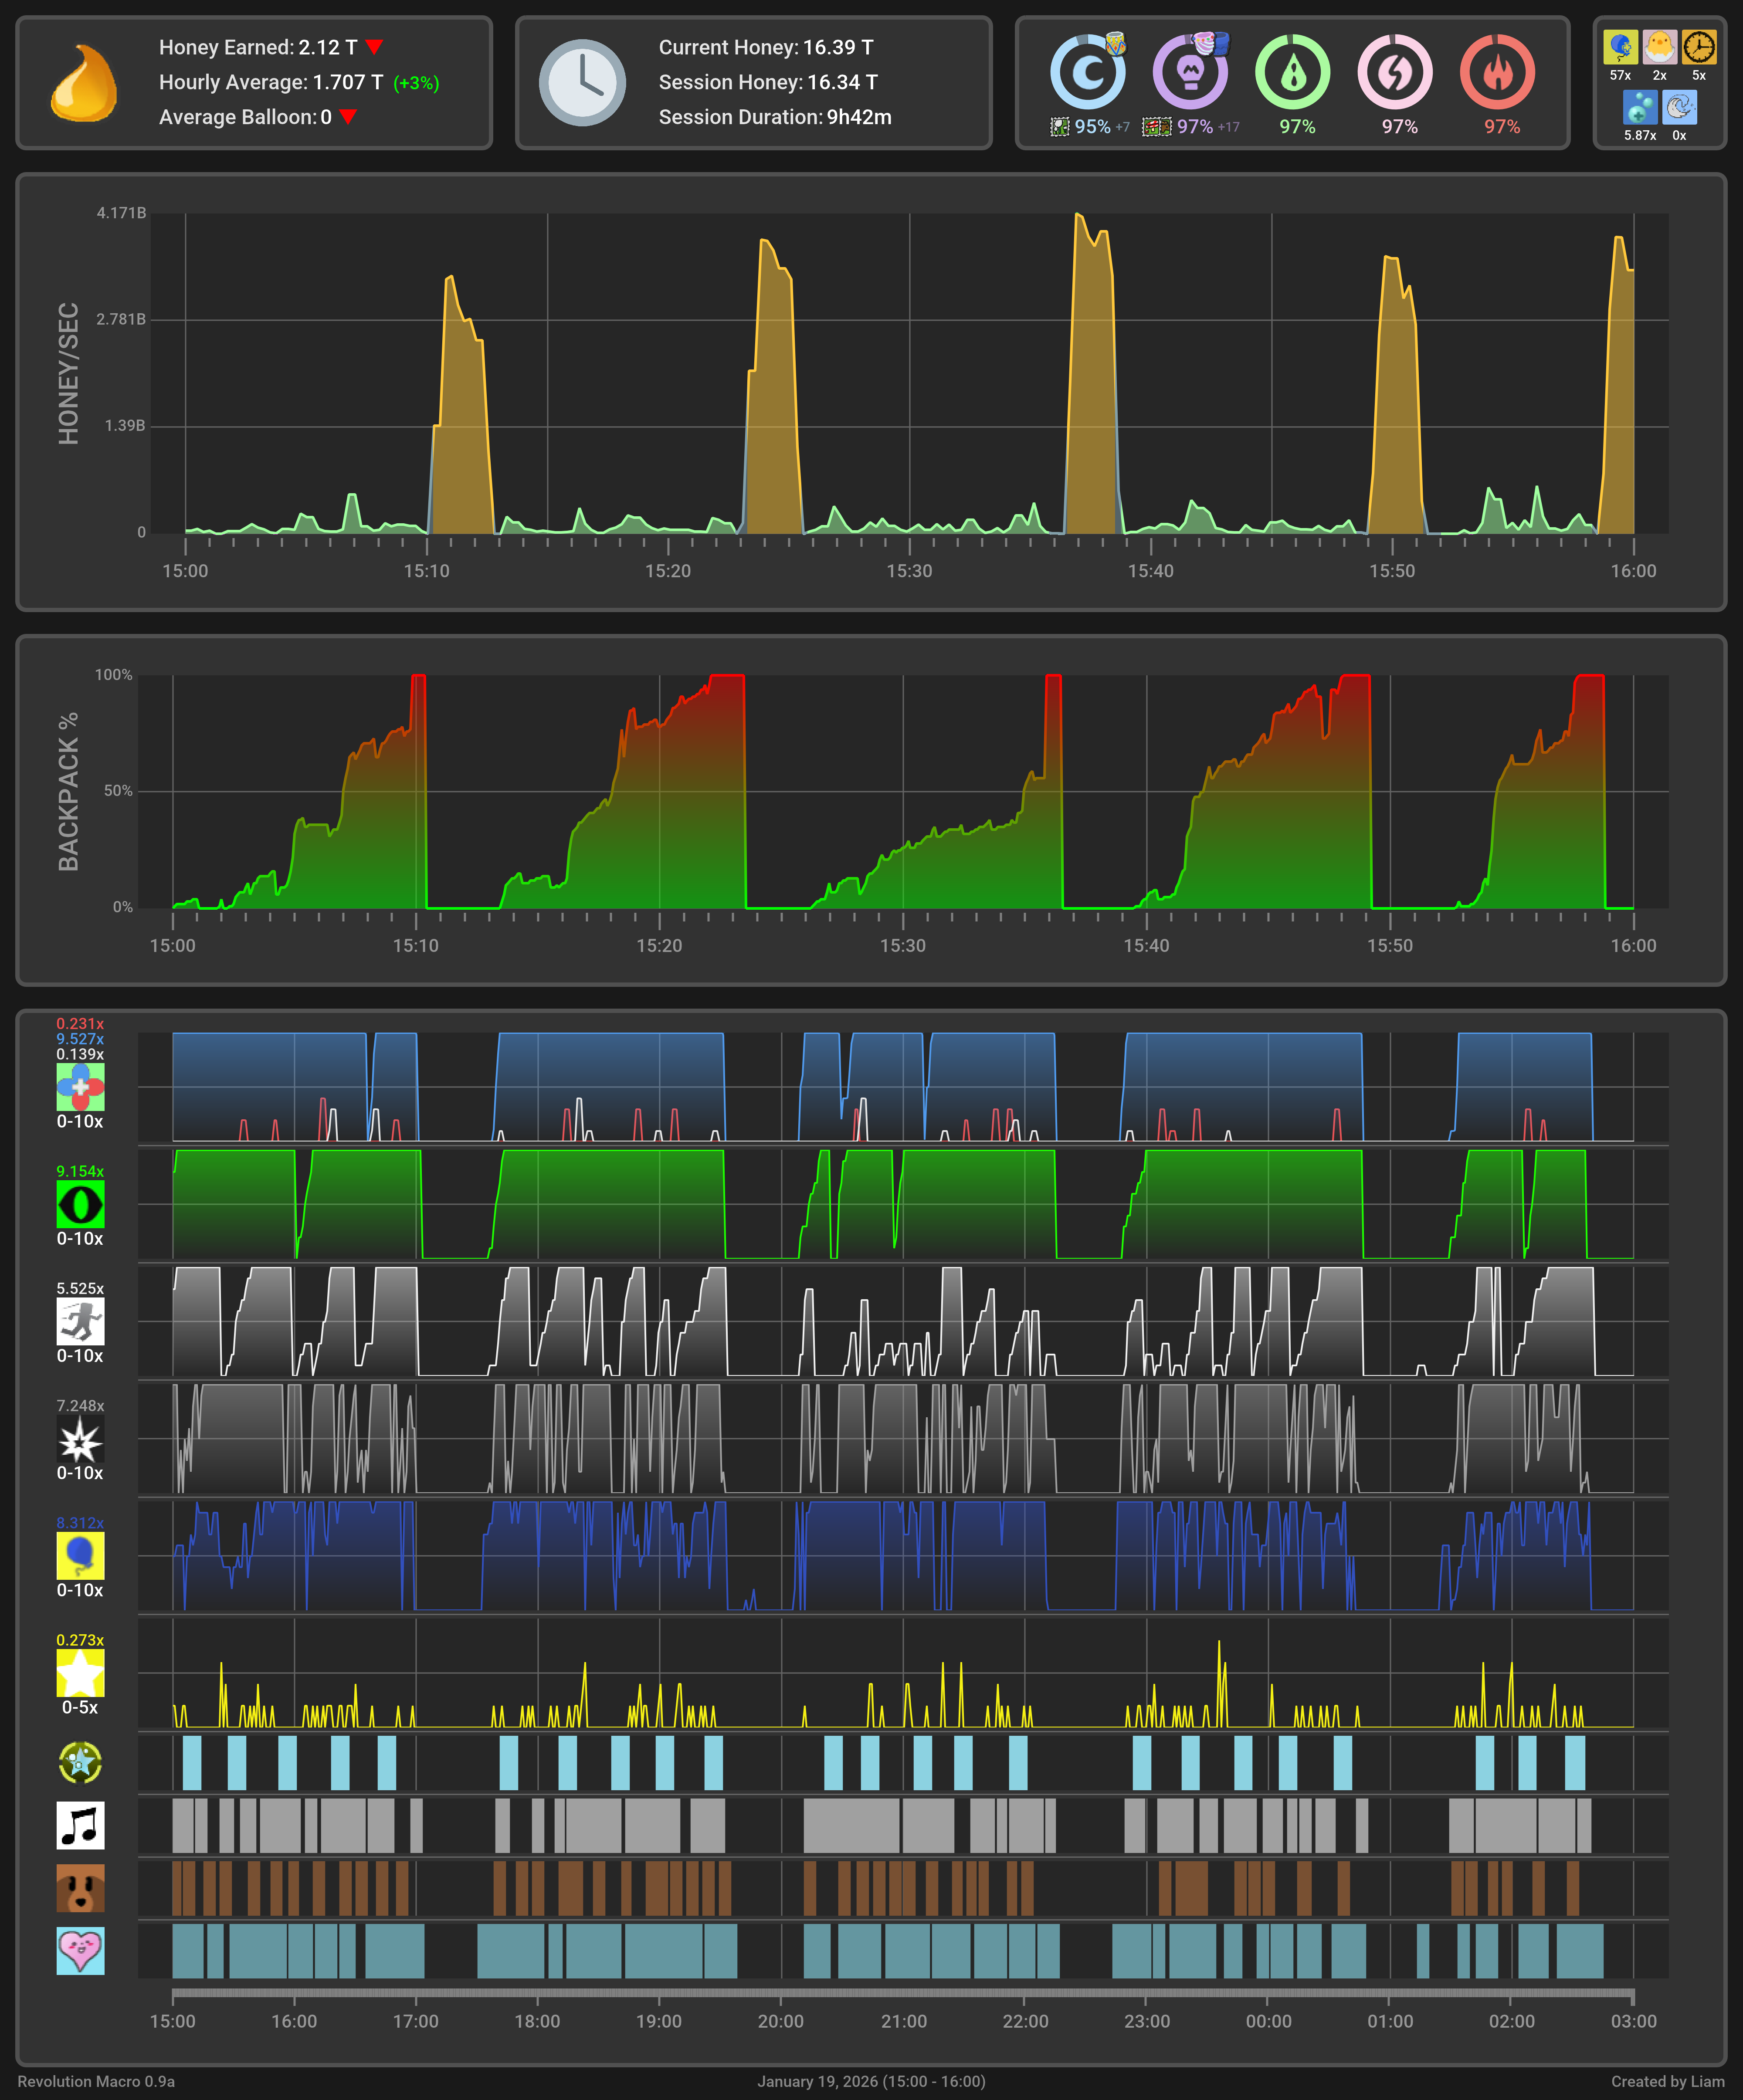
Task: Select the purple lightbulb nectar ring
Action: click(x=1190, y=72)
